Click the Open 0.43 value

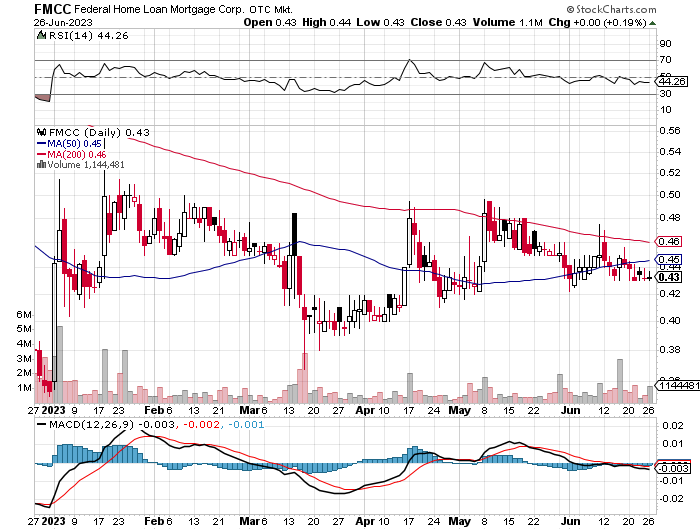coord(270,22)
